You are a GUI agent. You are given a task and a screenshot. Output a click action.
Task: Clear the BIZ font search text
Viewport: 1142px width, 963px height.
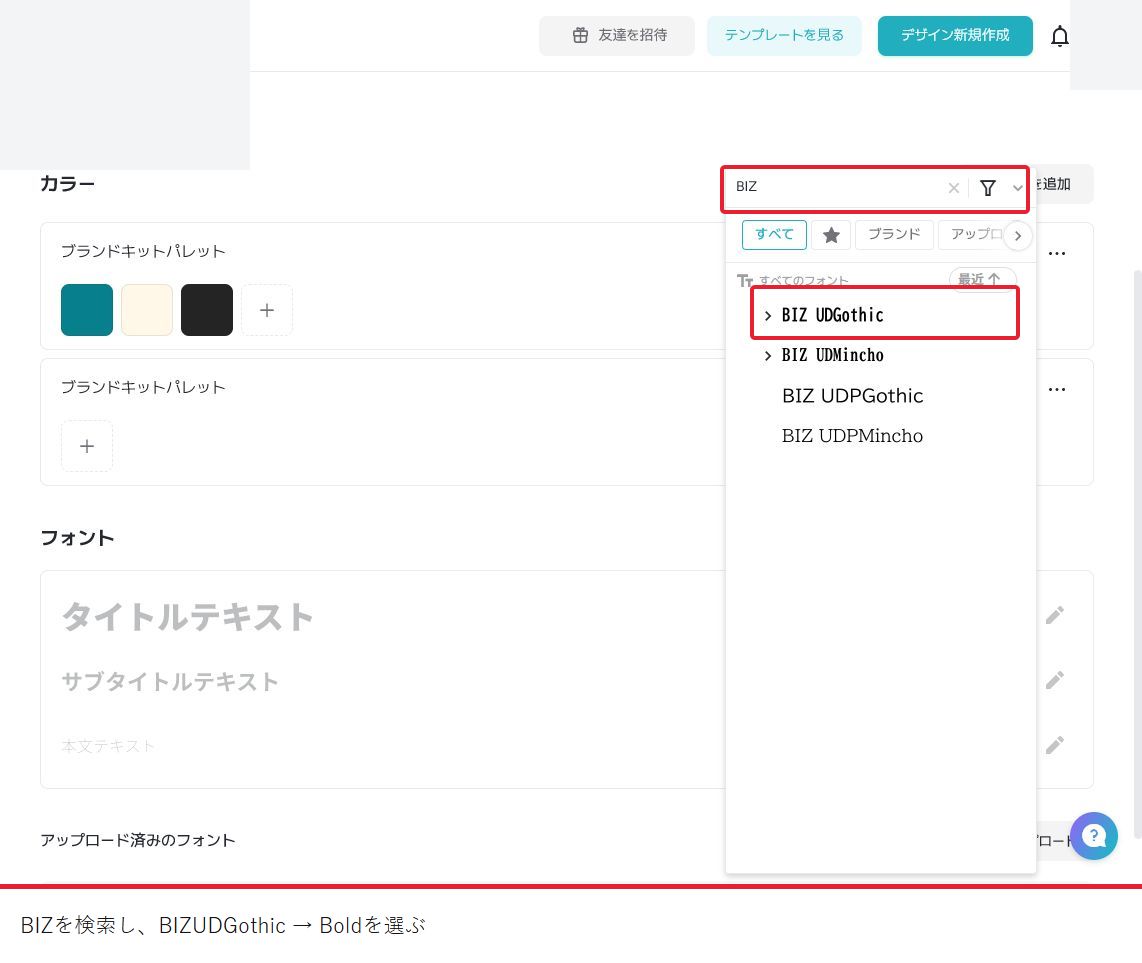(x=953, y=188)
